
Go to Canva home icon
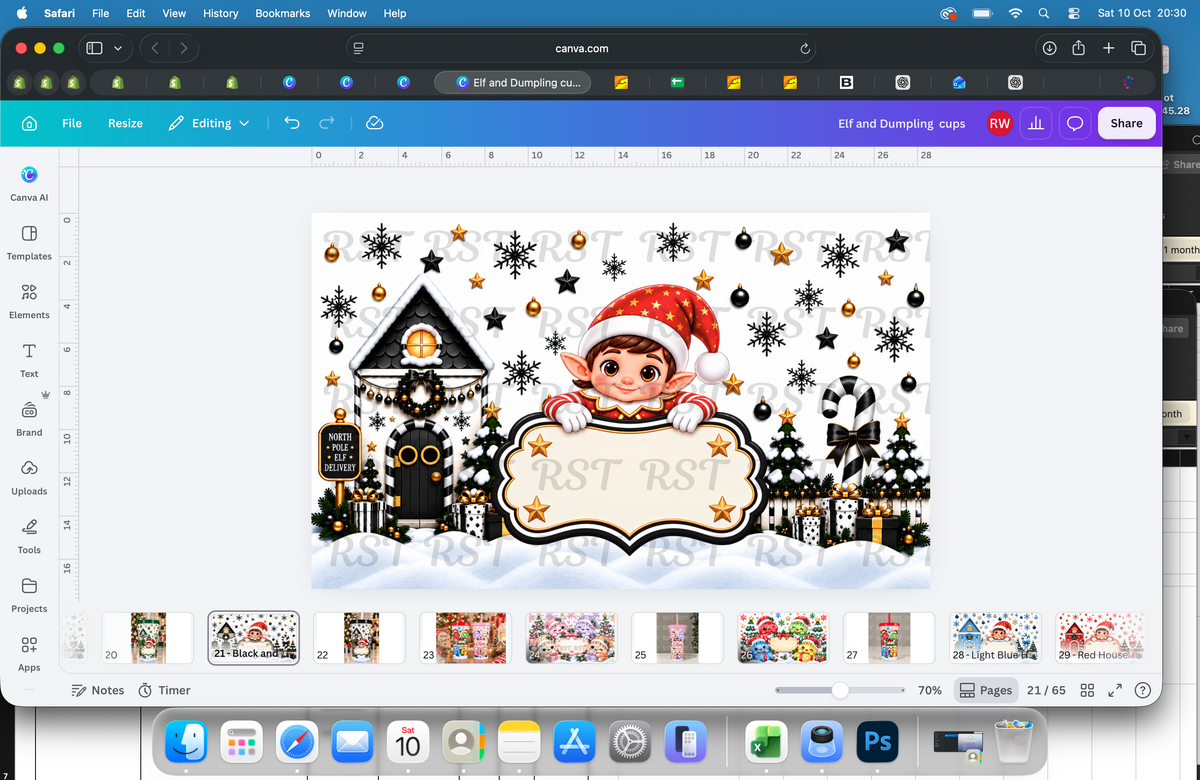click(x=29, y=123)
